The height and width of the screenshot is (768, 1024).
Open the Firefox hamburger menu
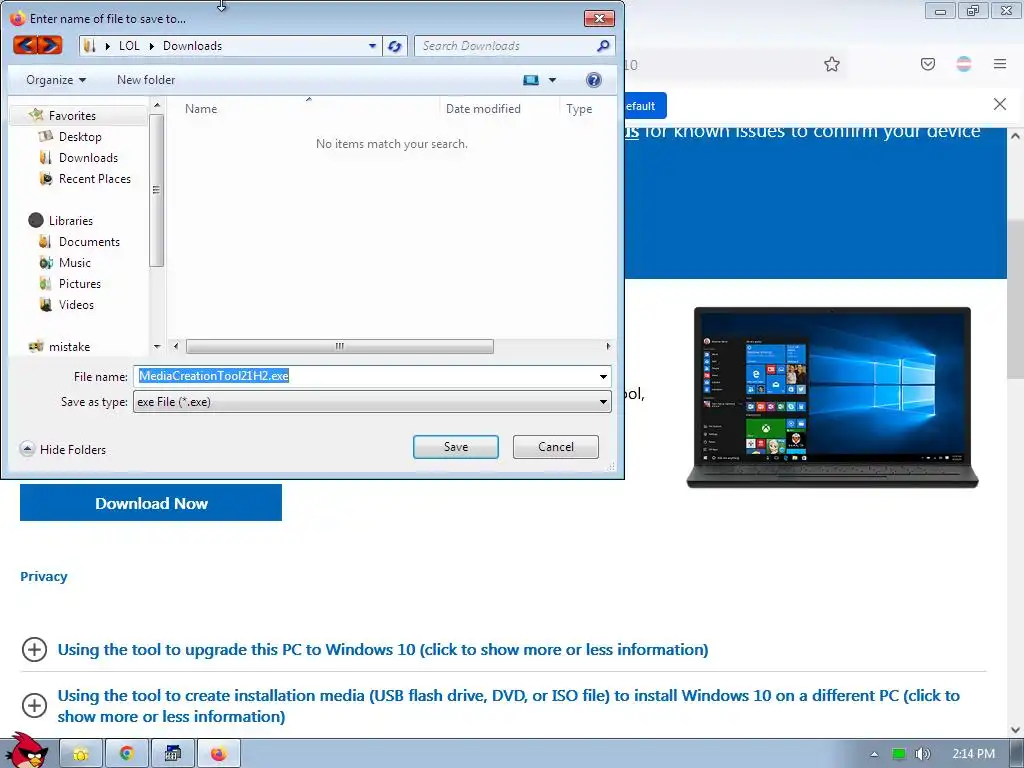pyautogui.click(x=1000, y=64)
